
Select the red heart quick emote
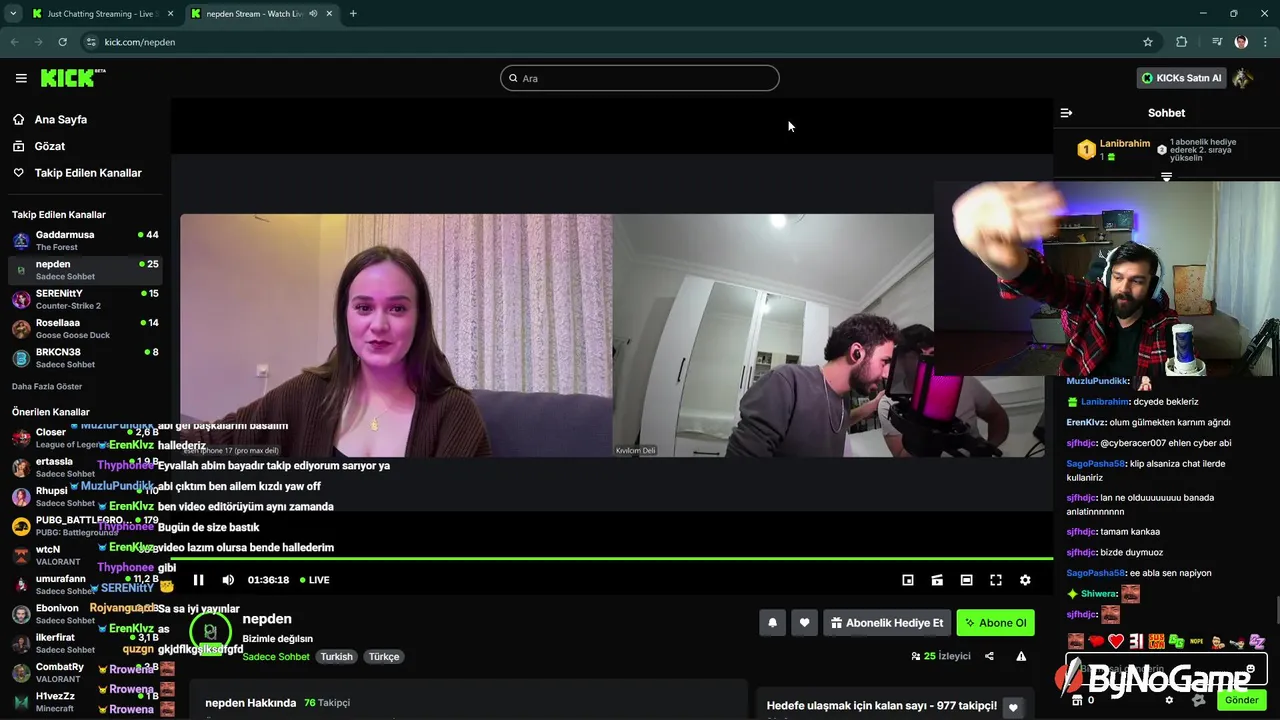click(x=1116, y=642)
